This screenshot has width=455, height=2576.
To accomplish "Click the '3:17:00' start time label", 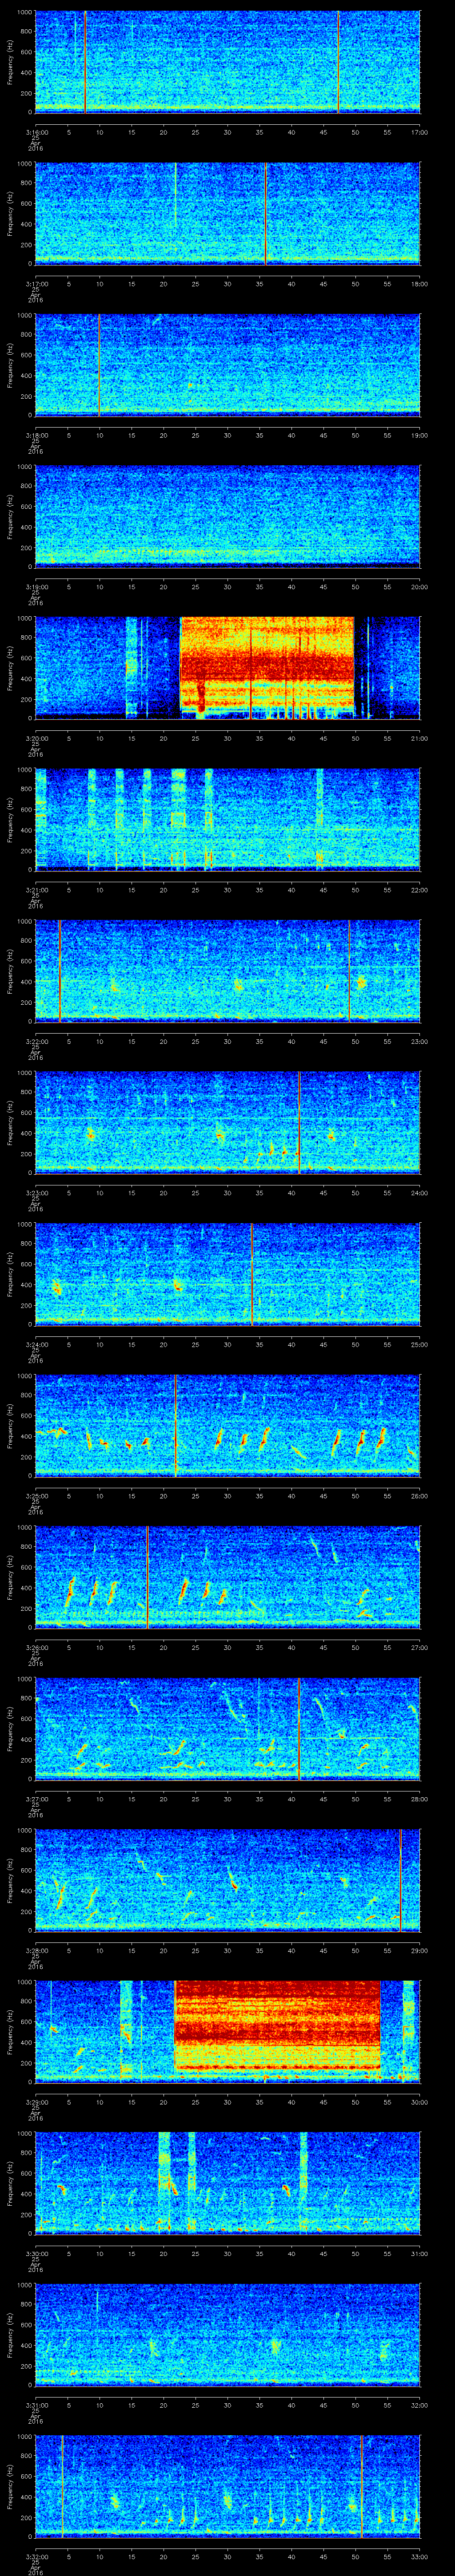I will (x=36, y=284).
